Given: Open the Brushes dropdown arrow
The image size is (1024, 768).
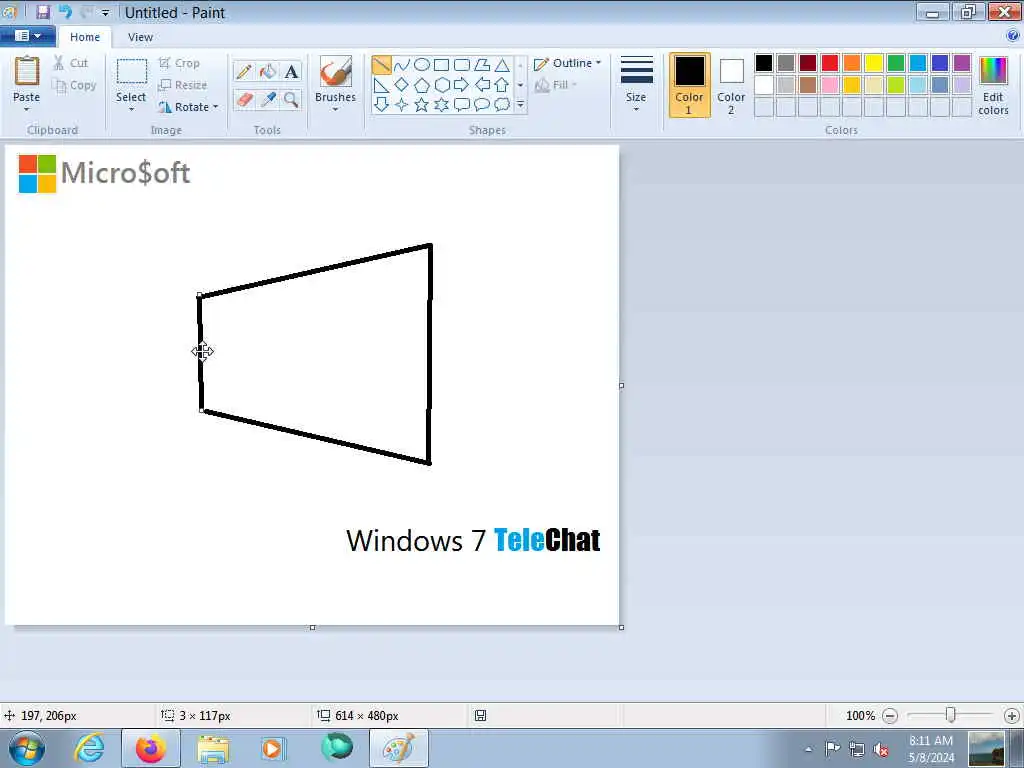Looking at the screenshot, I should pos(335,110).
